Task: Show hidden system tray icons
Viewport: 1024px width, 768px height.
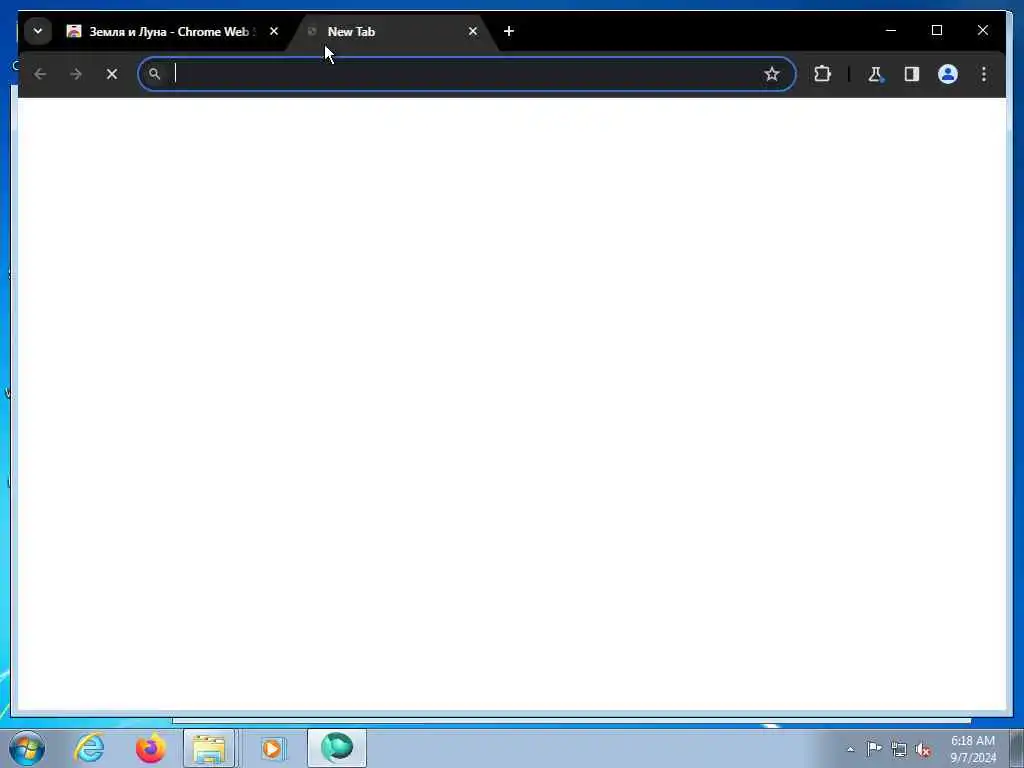Action: tap(850, 749)
